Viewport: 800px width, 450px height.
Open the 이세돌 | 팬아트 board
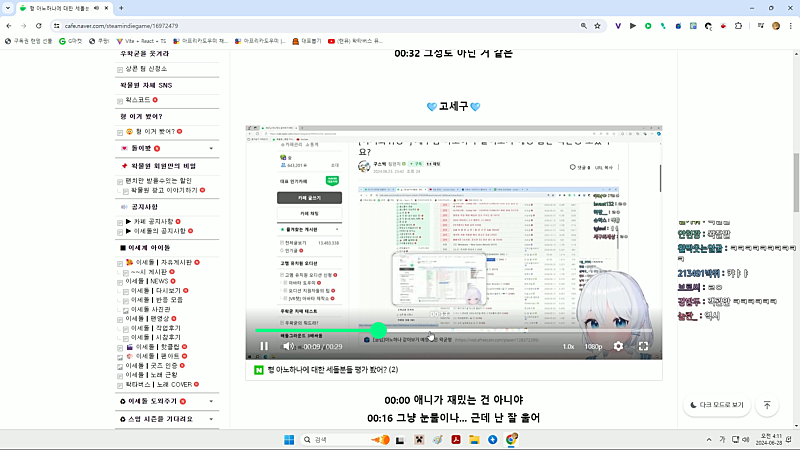tap(158, 356)
